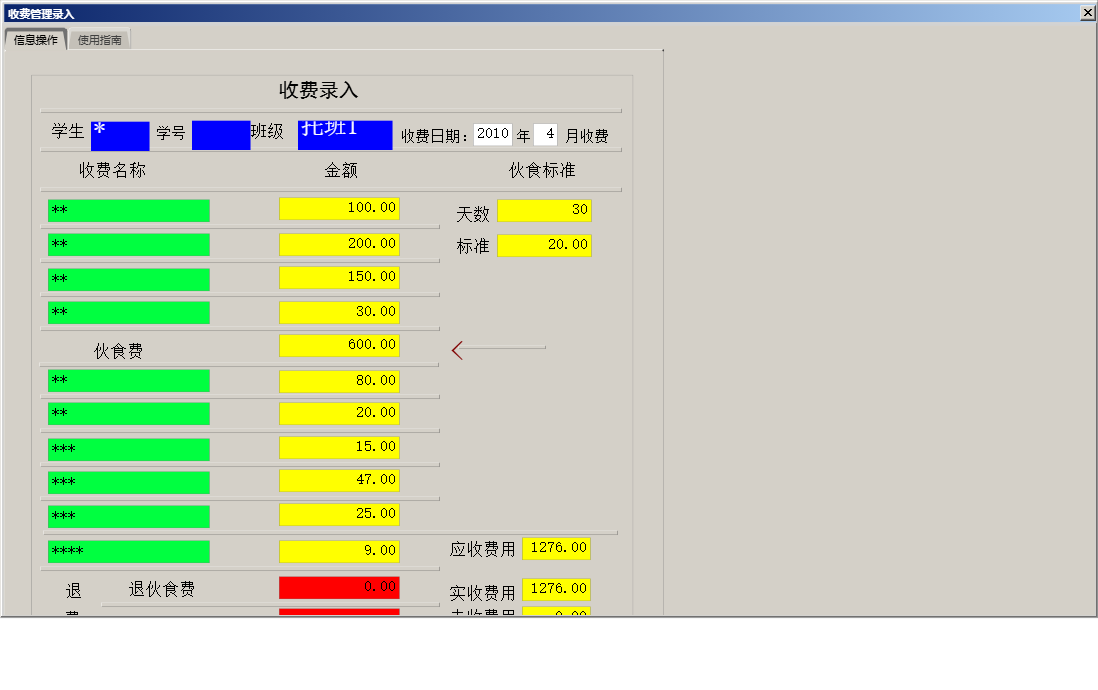Screen dimensions: 1098x690
Task: Select the amount field showing 9.00
Action: [x=339, y=550]
